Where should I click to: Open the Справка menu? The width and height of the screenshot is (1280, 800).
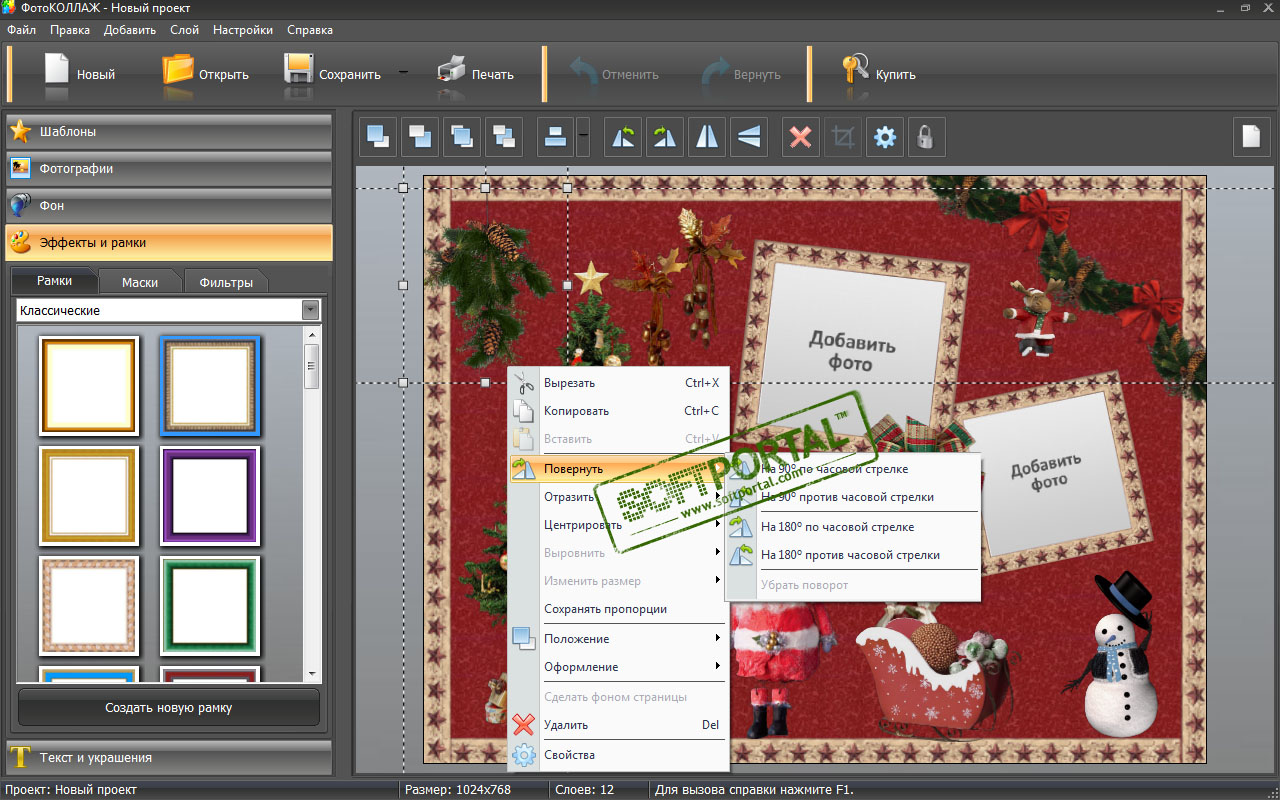tap(310, 30)
